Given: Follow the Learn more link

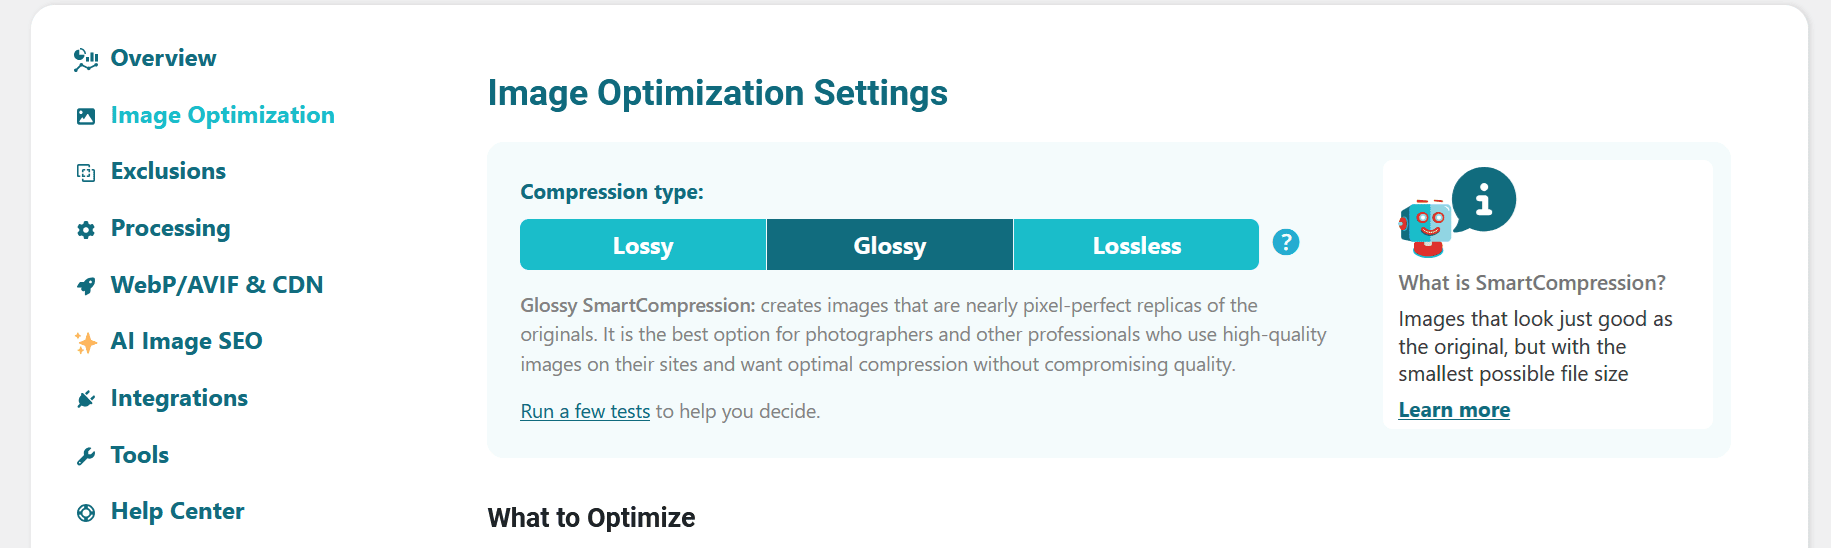Looking at the screenshot, I should click(1453, 410).
